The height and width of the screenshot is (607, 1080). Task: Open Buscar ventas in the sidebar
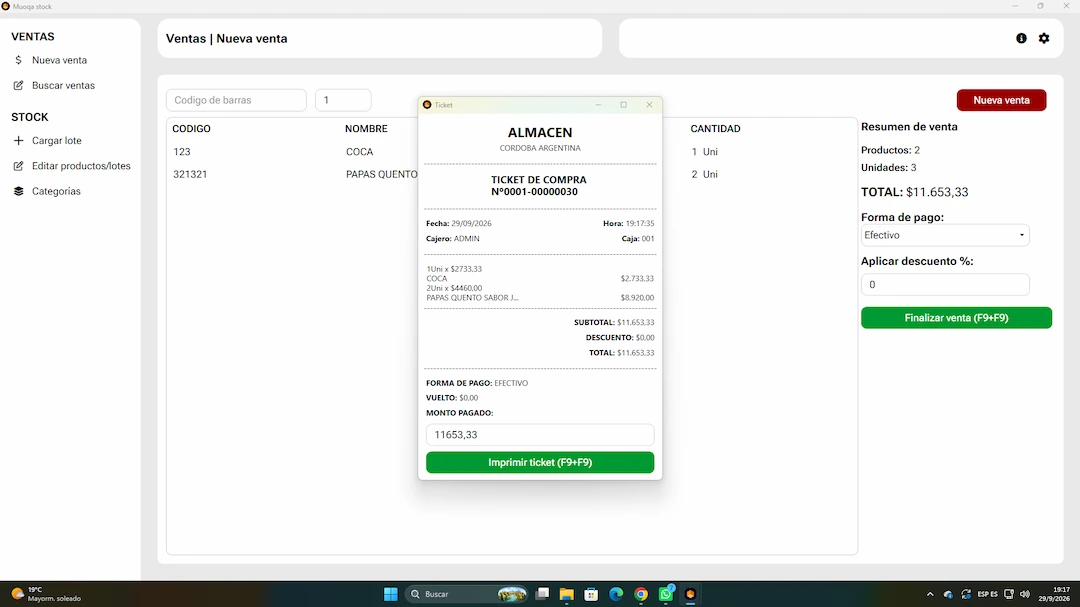click(63, 85)
